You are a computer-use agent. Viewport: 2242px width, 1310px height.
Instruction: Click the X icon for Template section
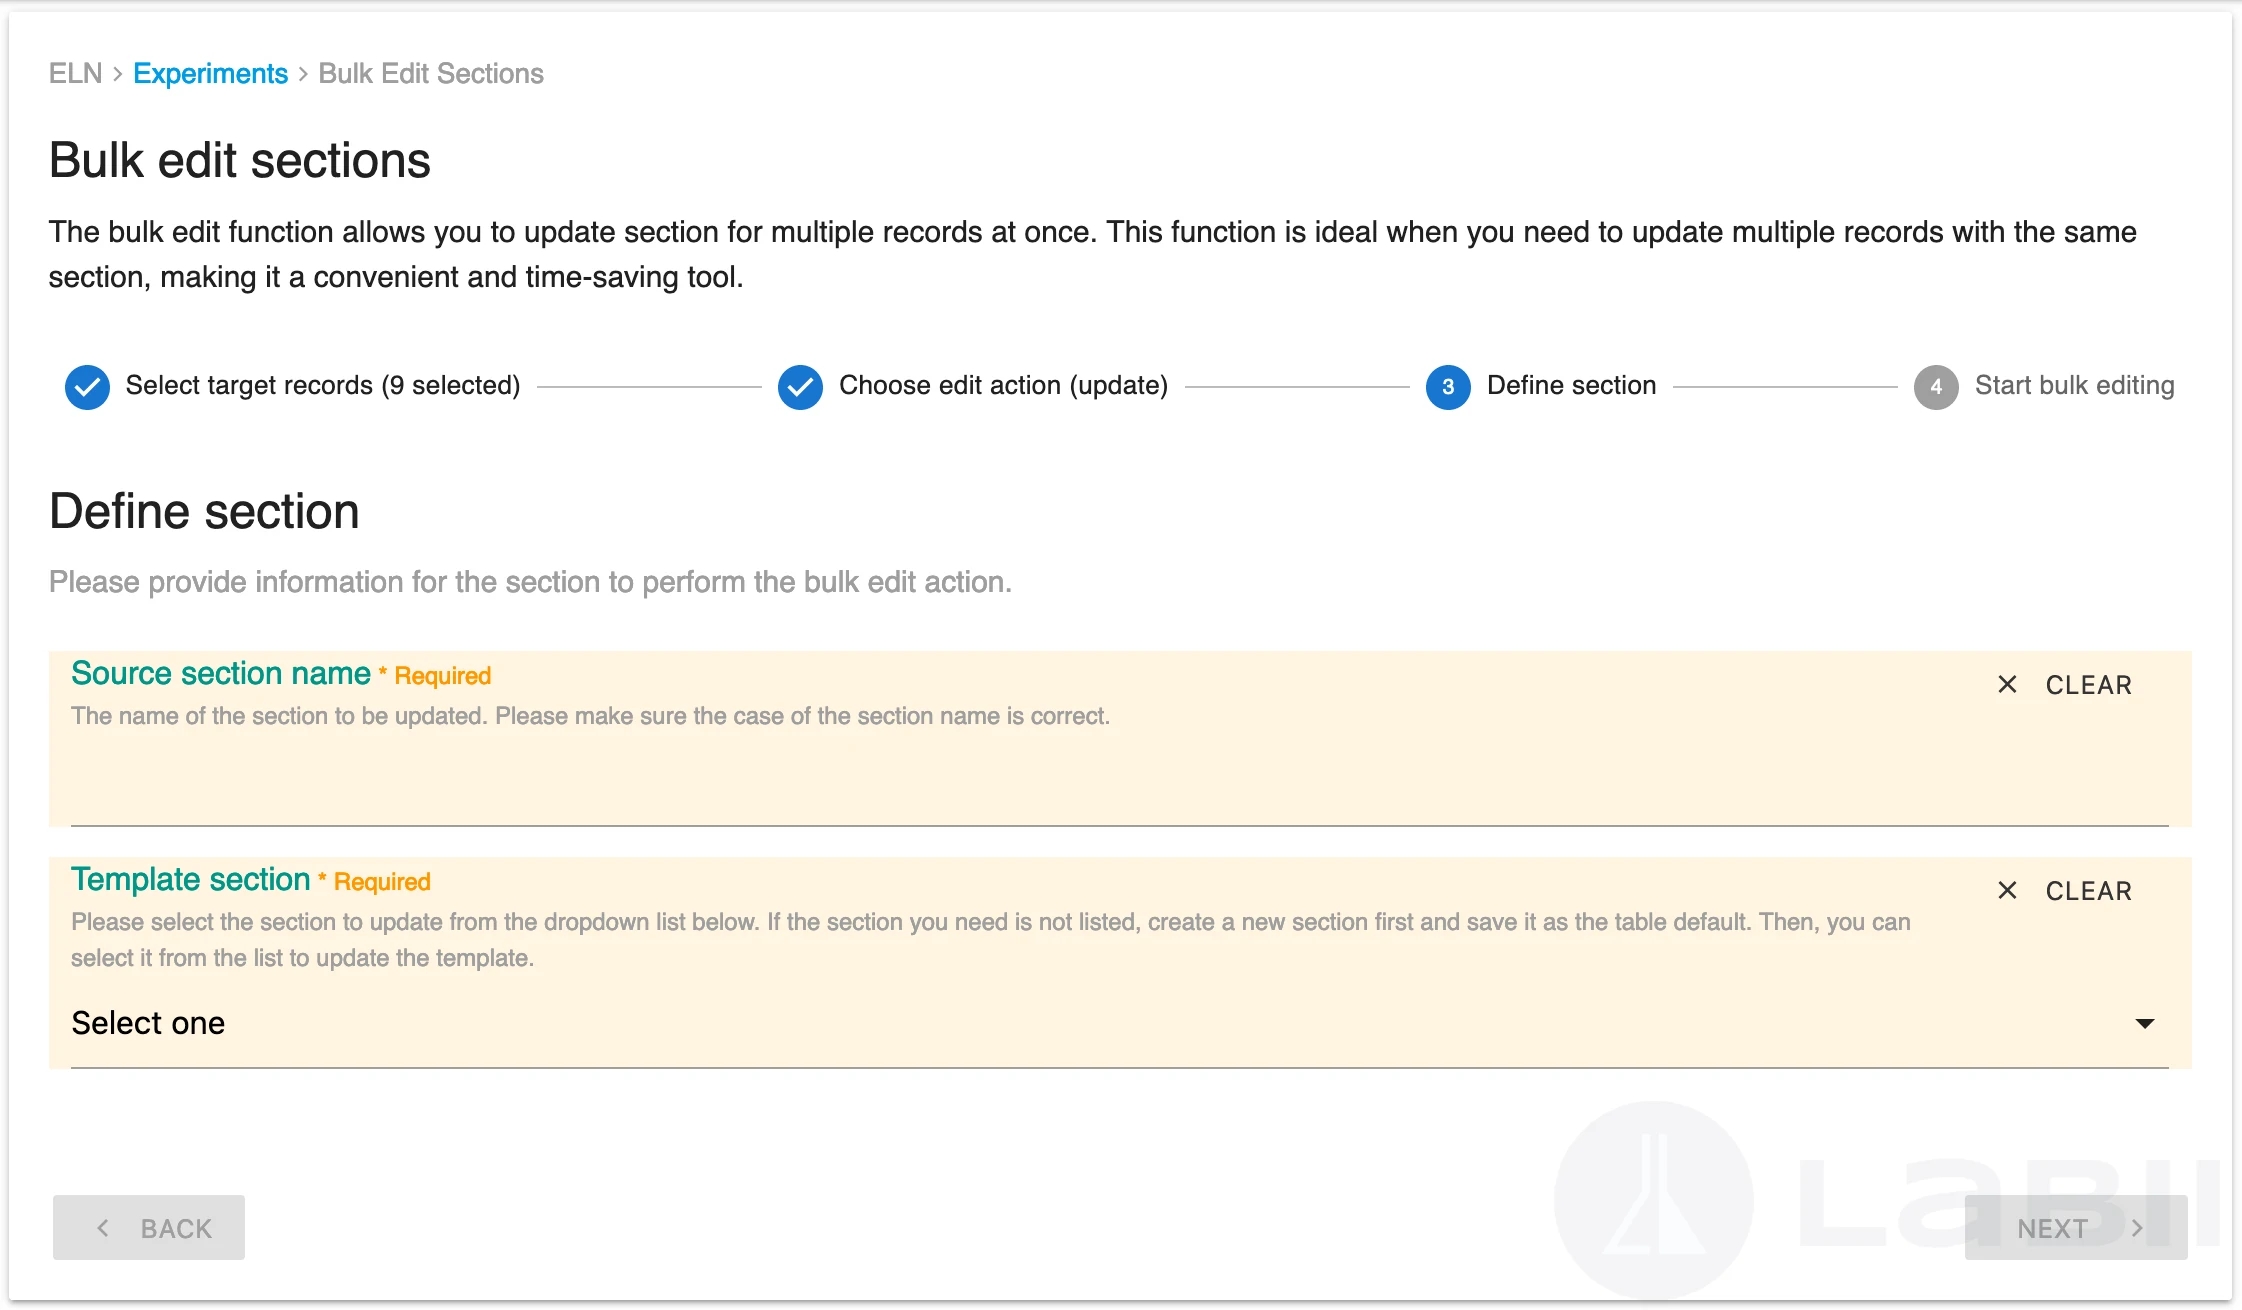coord(2007,891)
